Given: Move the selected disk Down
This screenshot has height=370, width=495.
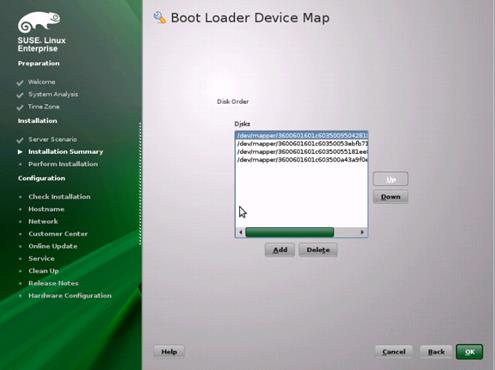Looking at the screenshot, I should (x=390, y=197).
